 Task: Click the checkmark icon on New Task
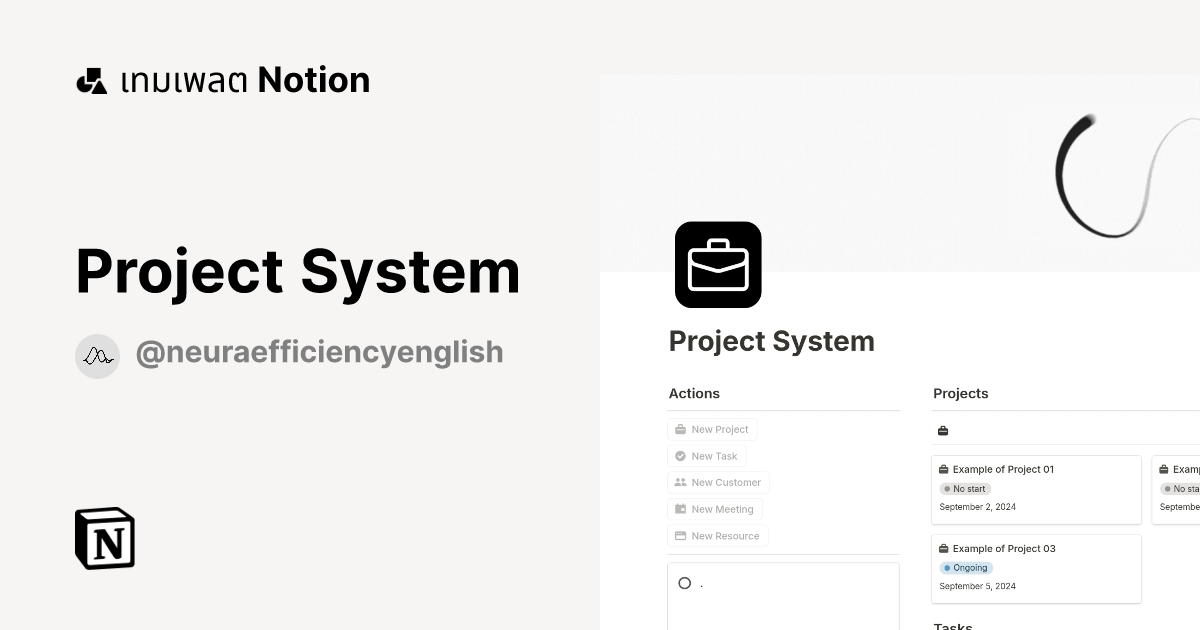(x=681, y=456)
